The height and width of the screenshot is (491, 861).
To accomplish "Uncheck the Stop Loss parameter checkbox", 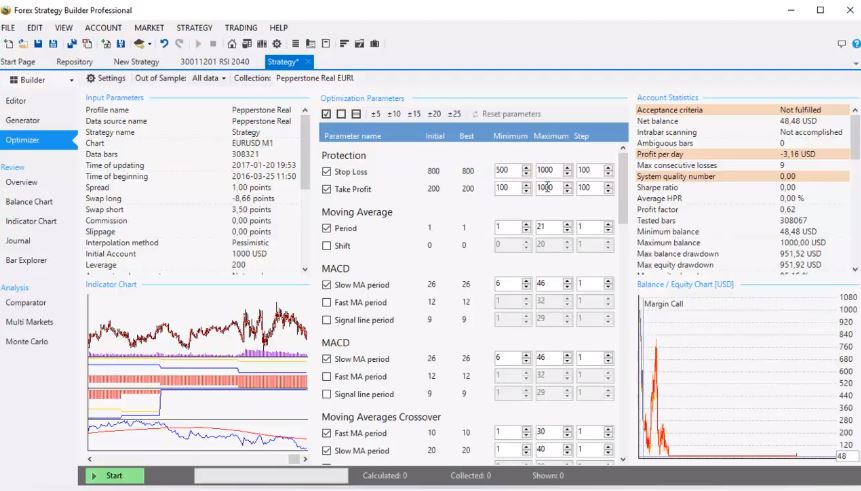I will click(326, 171).
